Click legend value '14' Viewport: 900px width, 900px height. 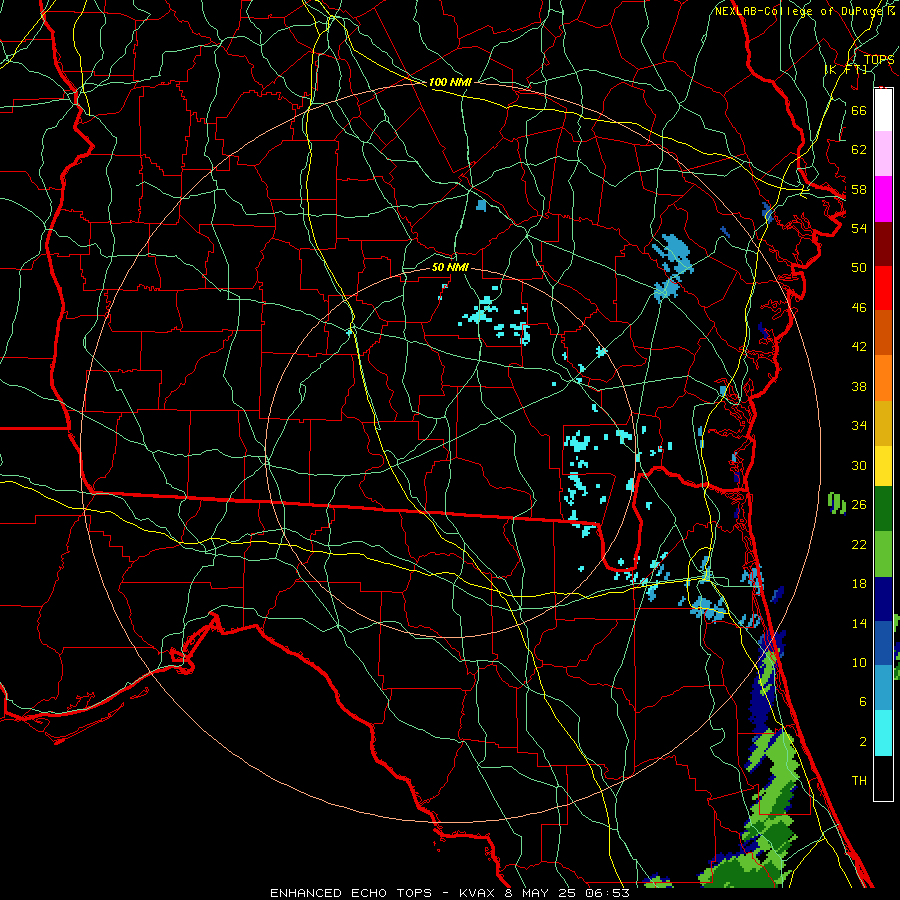pyautogui.click(x=859, y=623)
